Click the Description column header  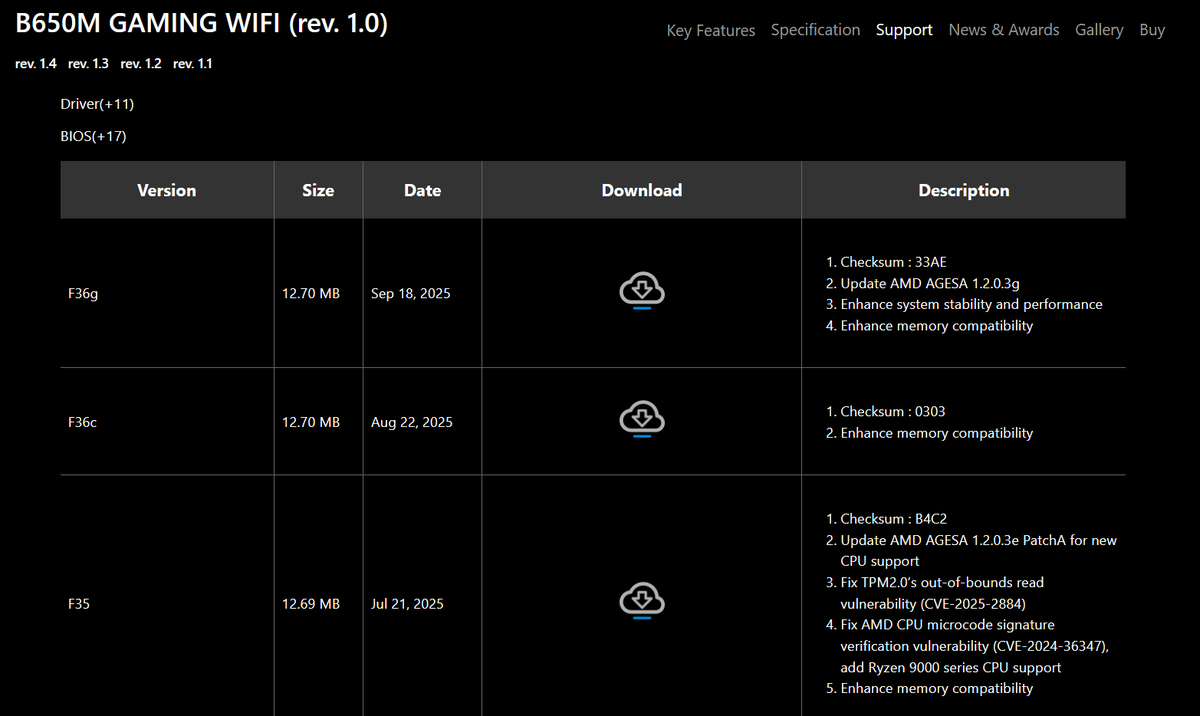pyautogui.click(x=964, y=190)
